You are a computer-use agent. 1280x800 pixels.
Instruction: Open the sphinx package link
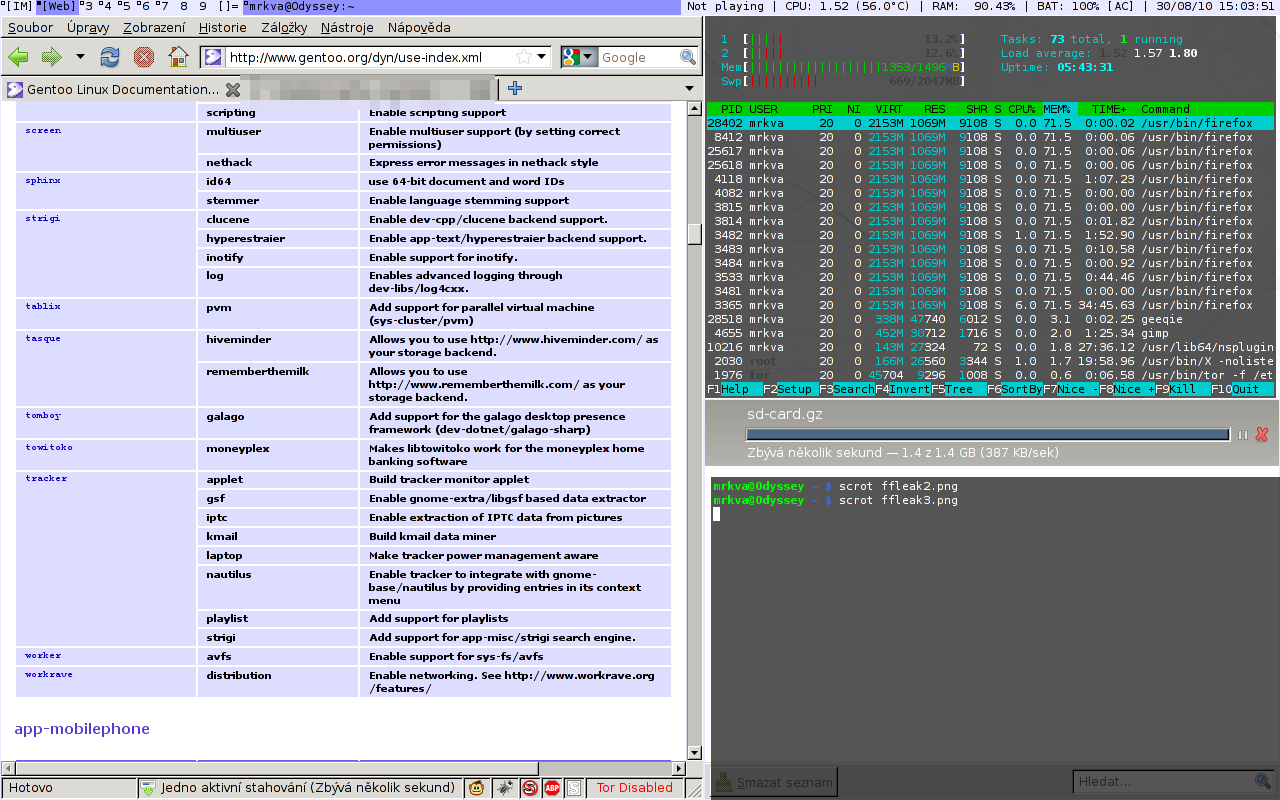(x=43, y=180)
